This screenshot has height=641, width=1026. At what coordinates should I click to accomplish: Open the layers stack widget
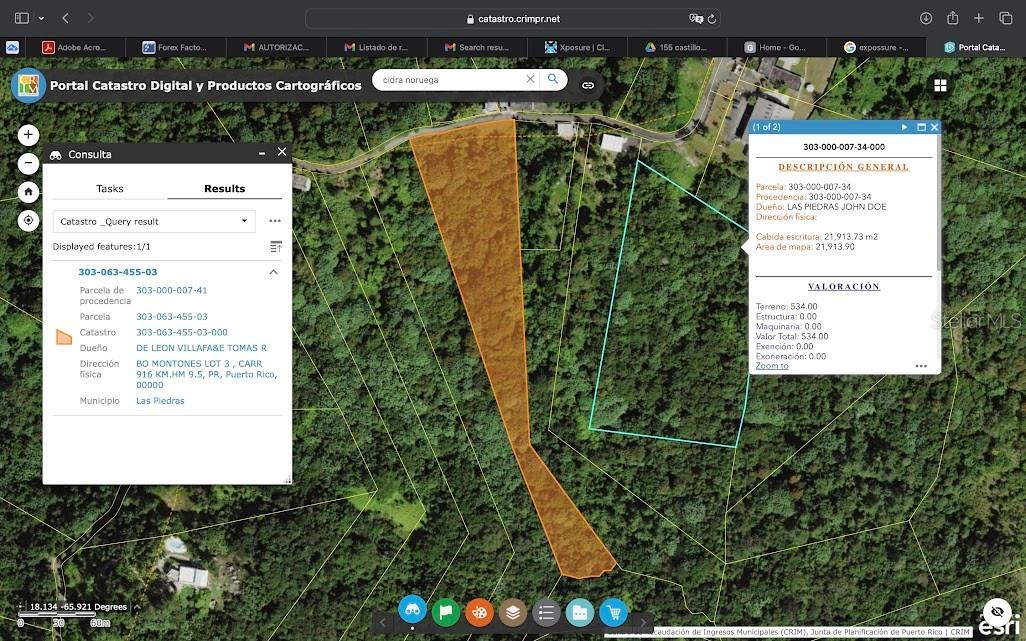(x=513, y=612)
